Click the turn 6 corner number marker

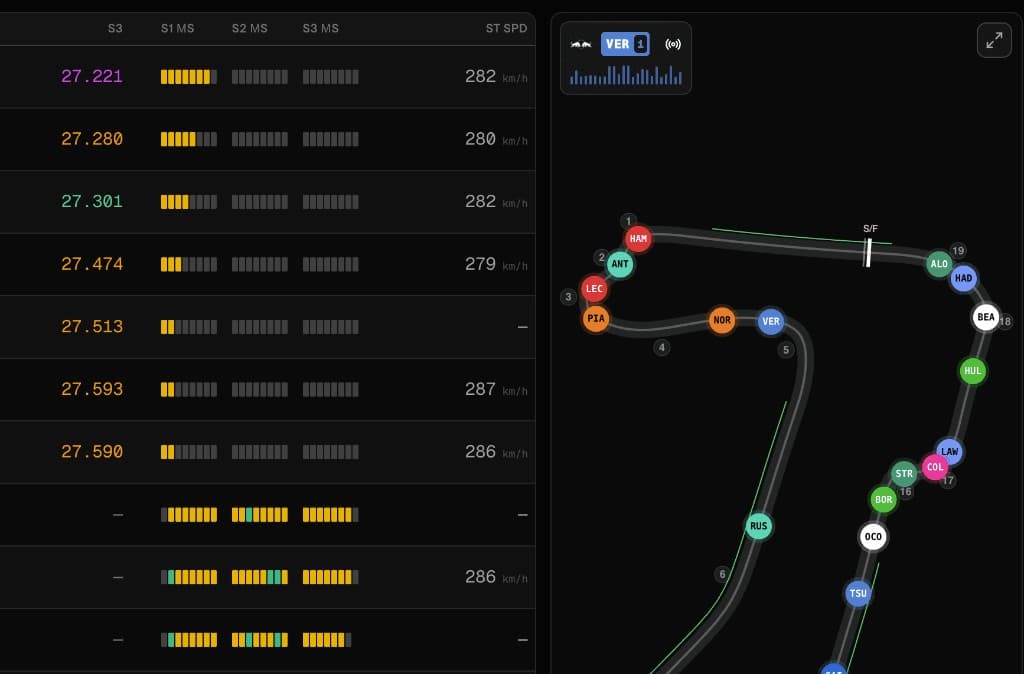[x=722, y=574]
